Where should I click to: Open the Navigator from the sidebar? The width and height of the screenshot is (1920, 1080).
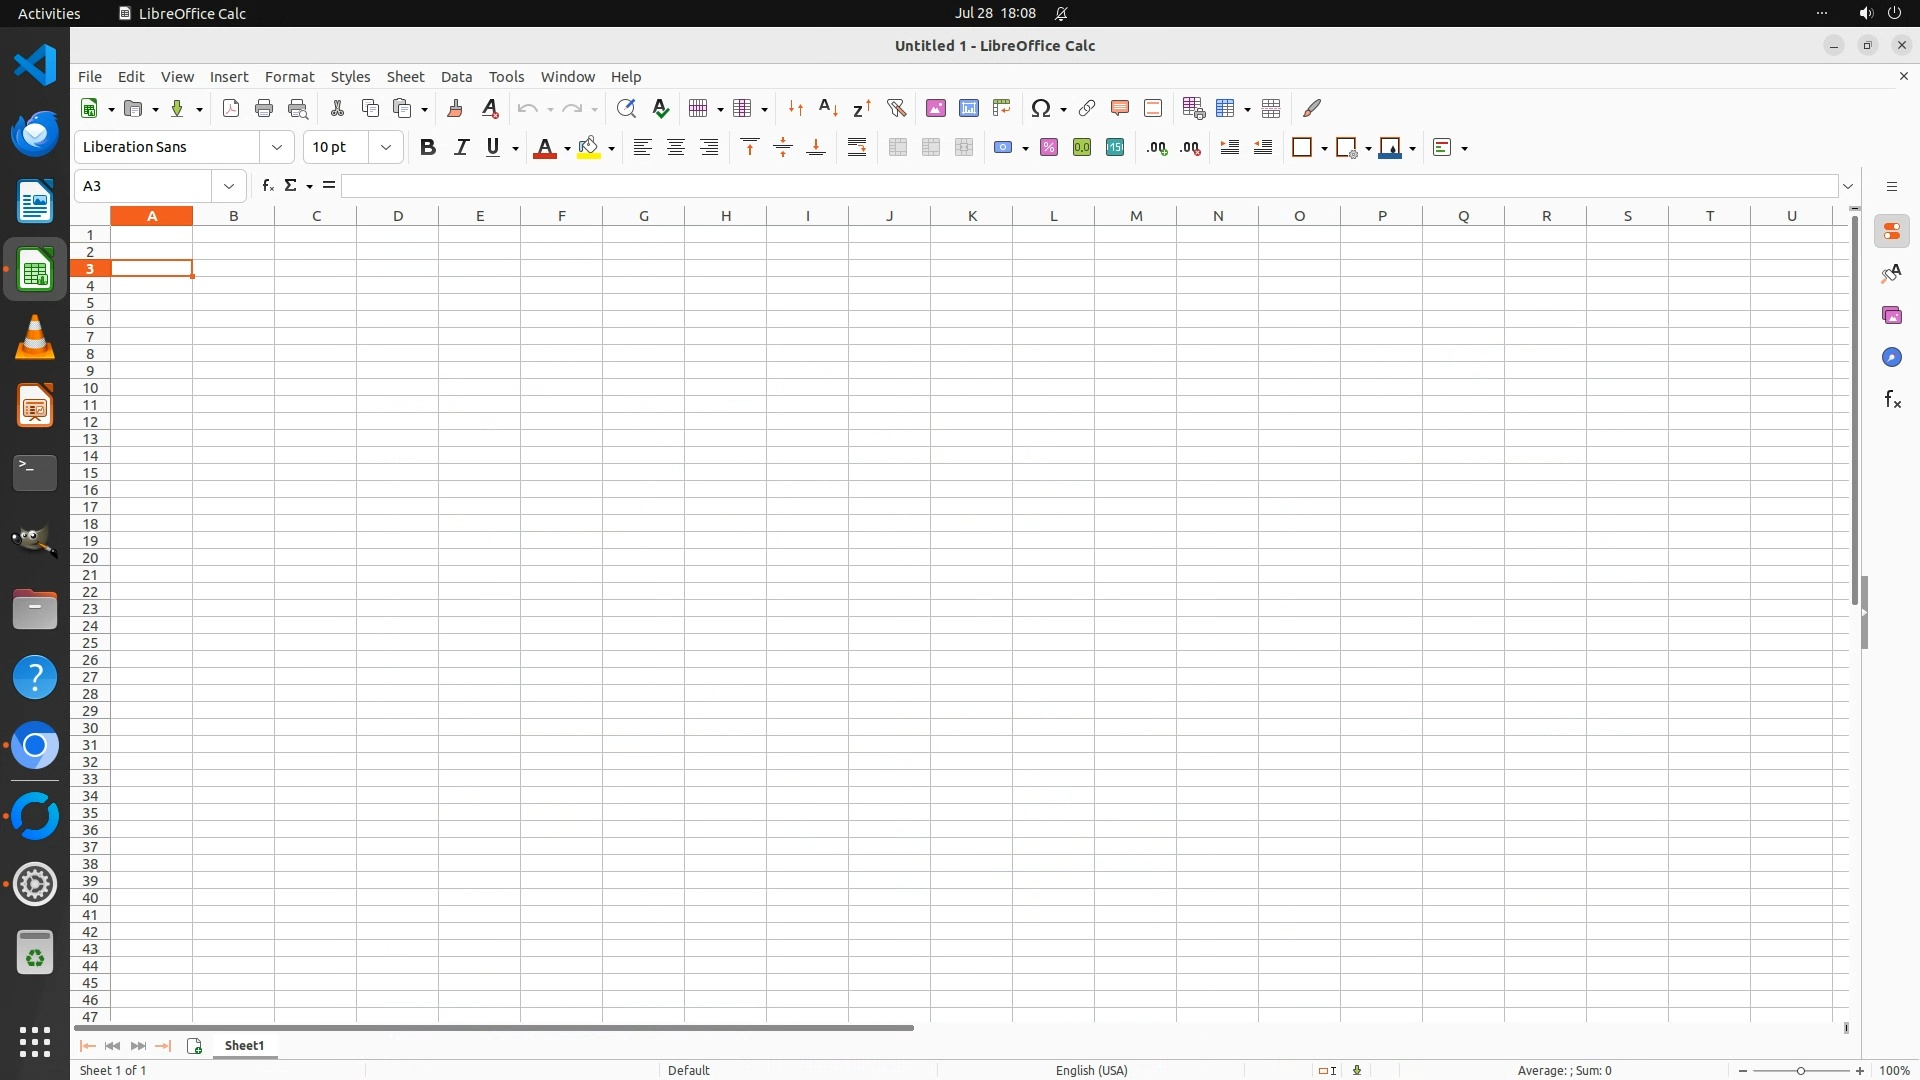tap(1891, 358)
